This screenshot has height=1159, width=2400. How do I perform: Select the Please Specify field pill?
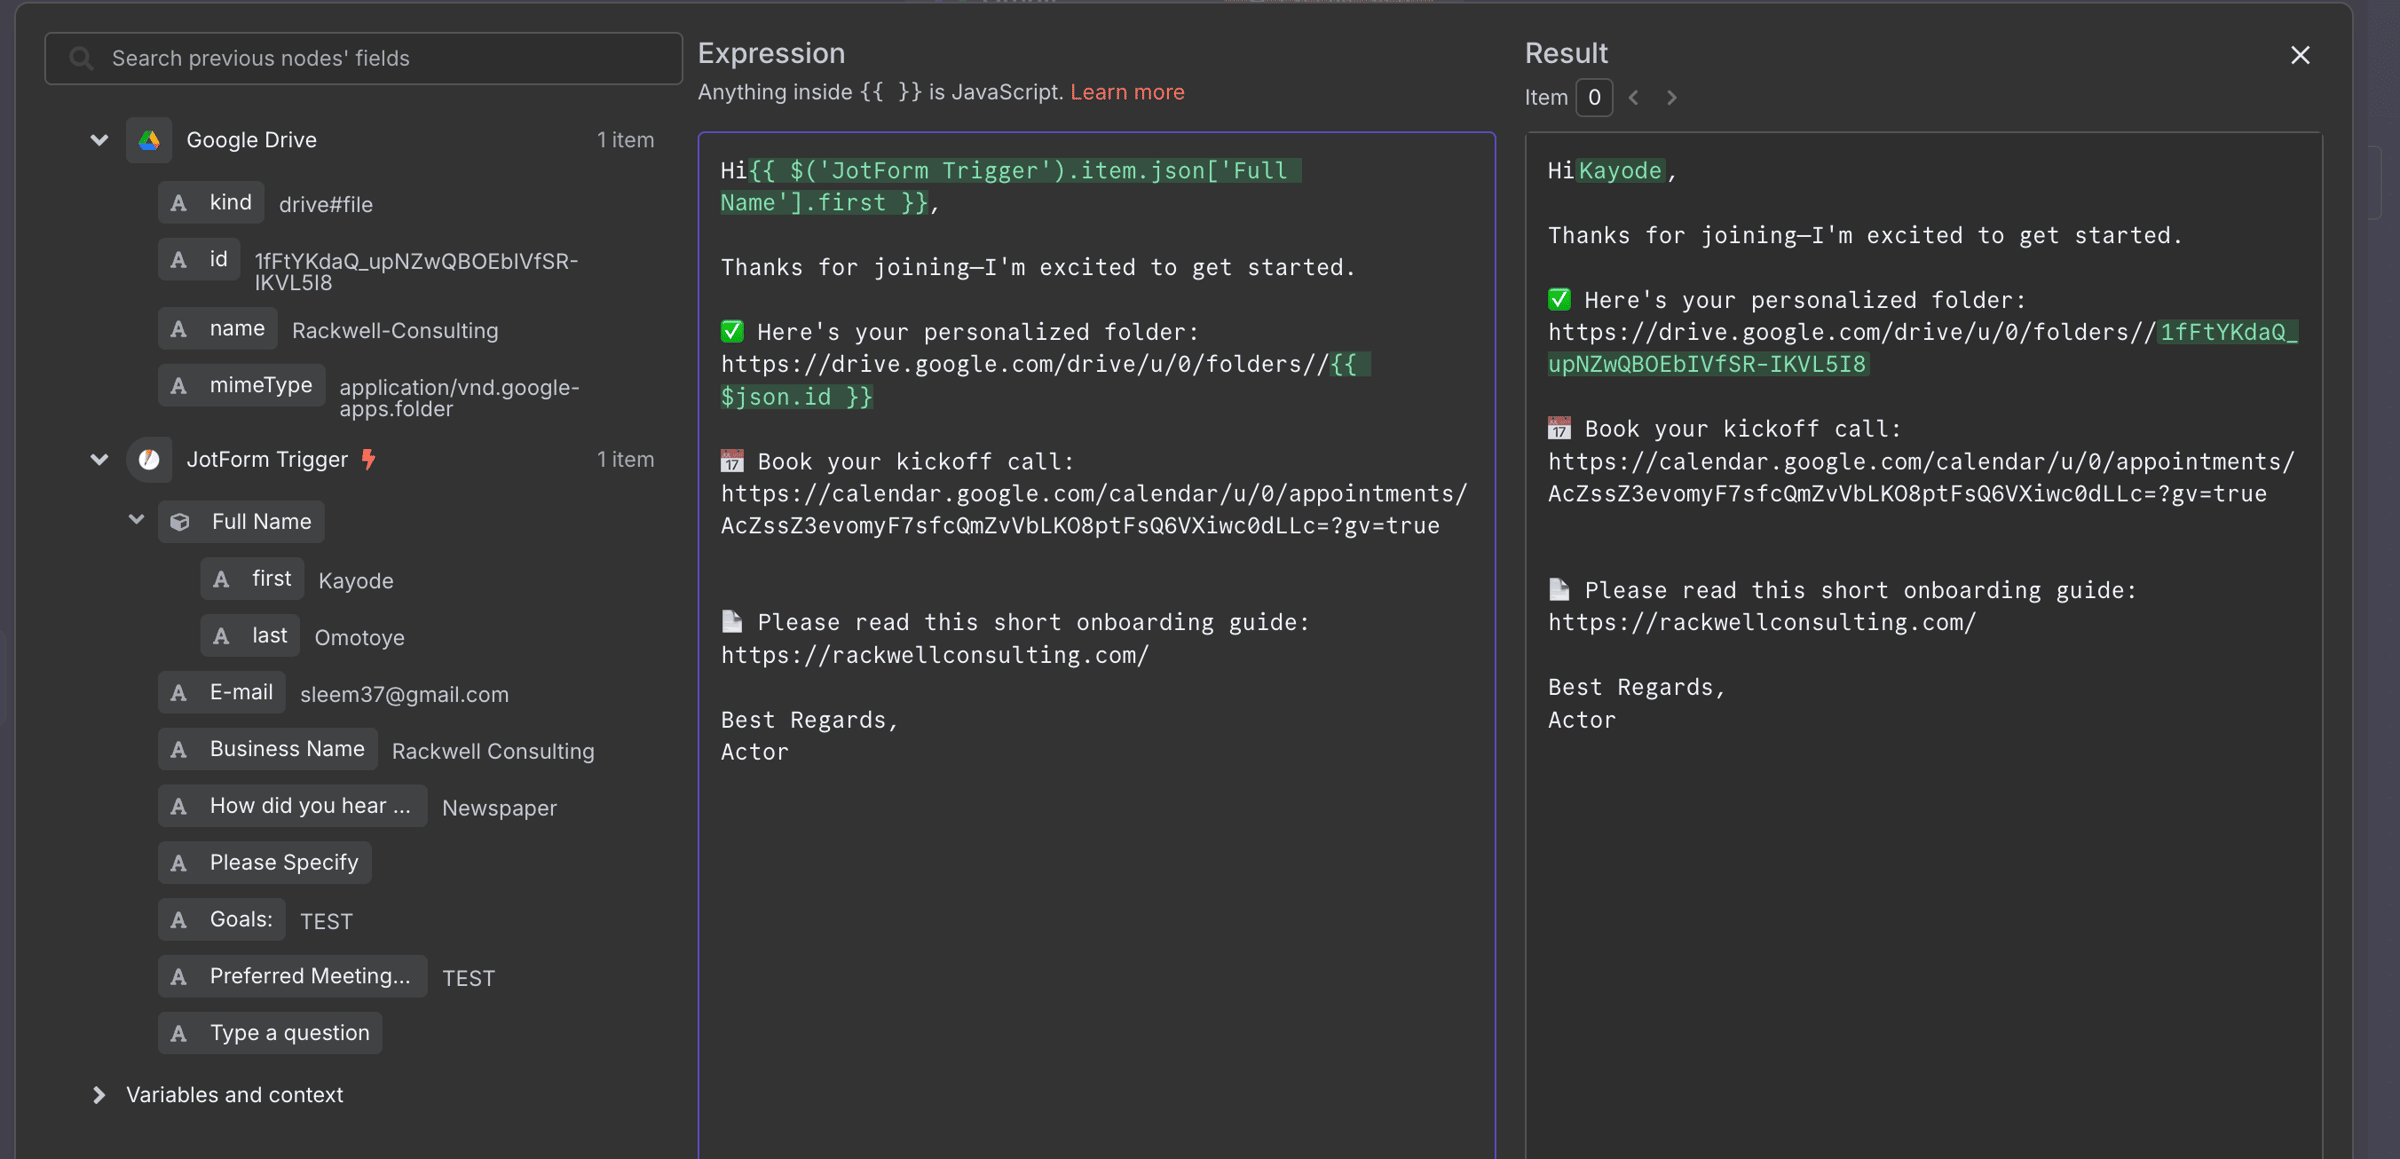(265, 863)
